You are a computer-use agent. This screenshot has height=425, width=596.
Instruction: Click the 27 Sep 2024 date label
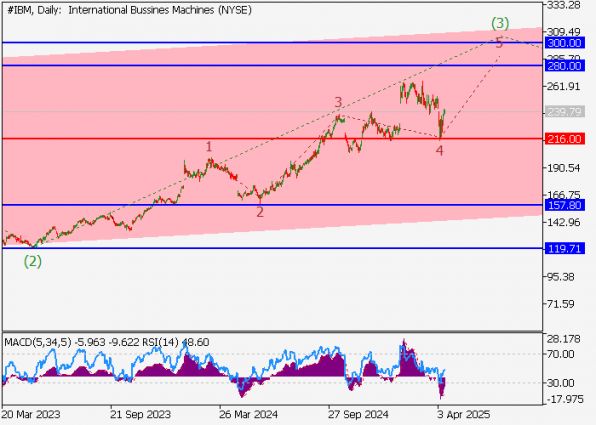pyautogui.click(x=358, y=414)
